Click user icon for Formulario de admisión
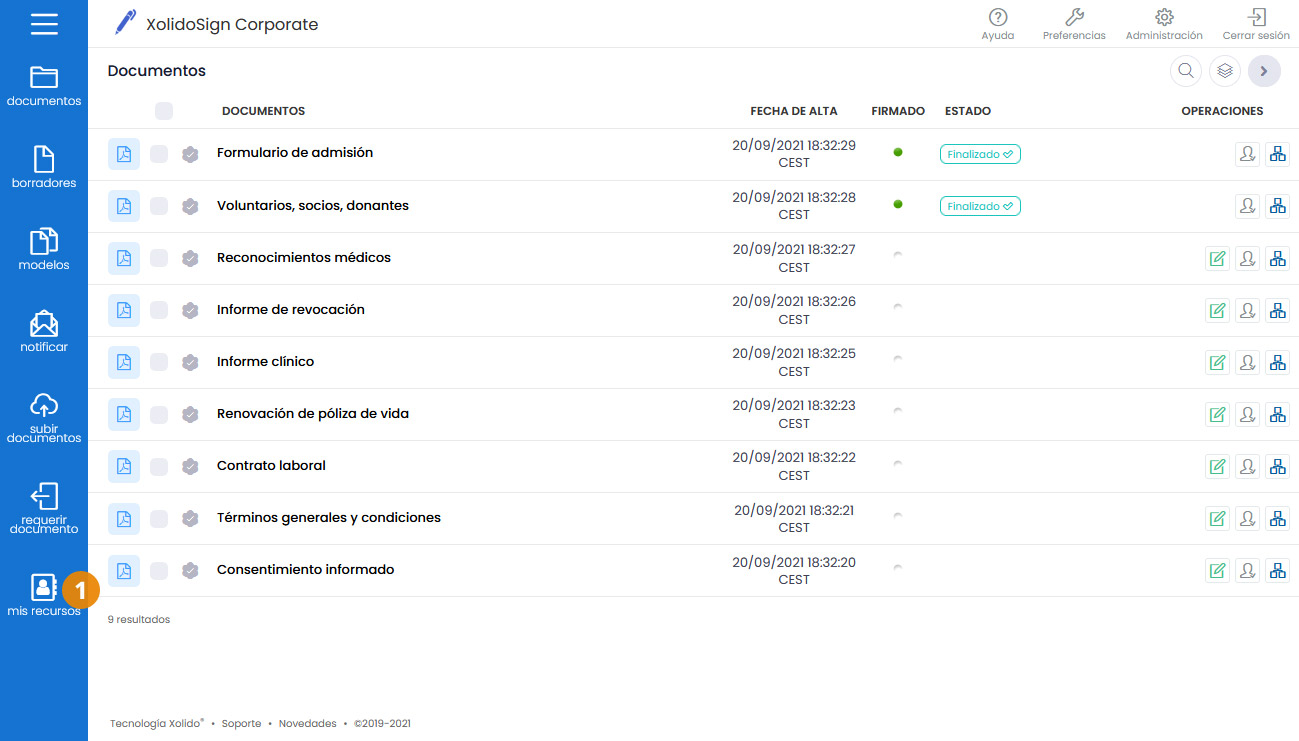 1247,154
